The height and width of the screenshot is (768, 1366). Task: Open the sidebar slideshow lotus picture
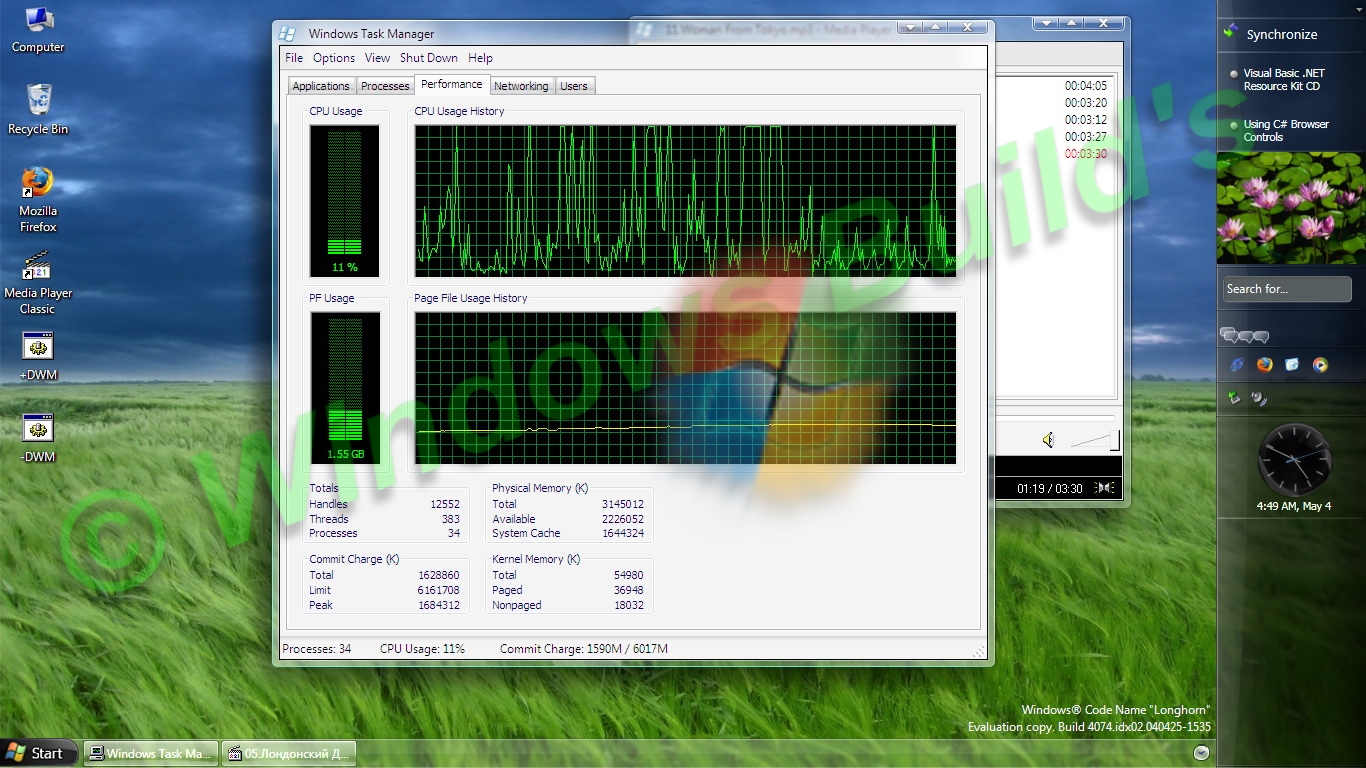tap(1291, 208)
